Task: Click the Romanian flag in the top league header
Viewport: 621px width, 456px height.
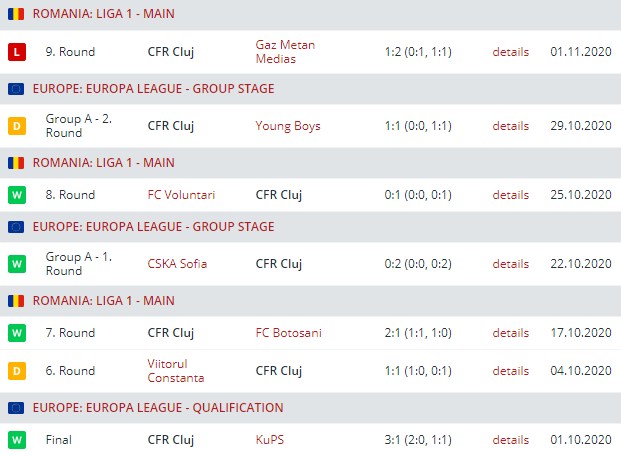Action: pos(16,13)
